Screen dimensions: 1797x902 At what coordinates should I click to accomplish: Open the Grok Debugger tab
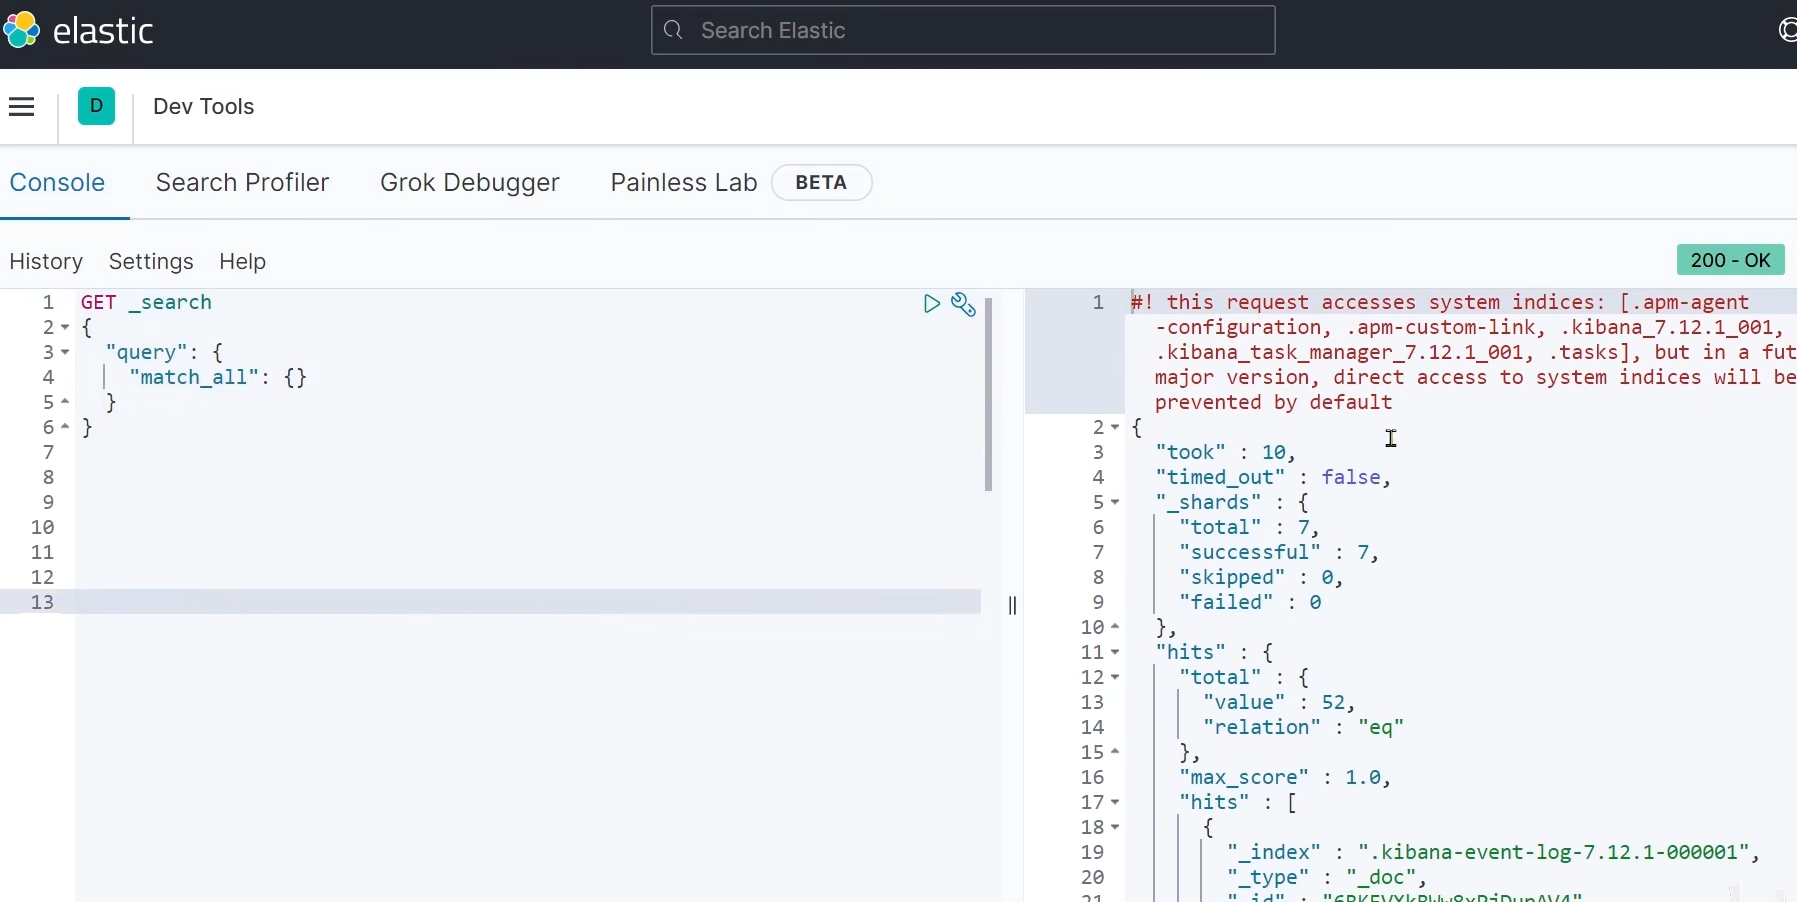coord(470,183)
